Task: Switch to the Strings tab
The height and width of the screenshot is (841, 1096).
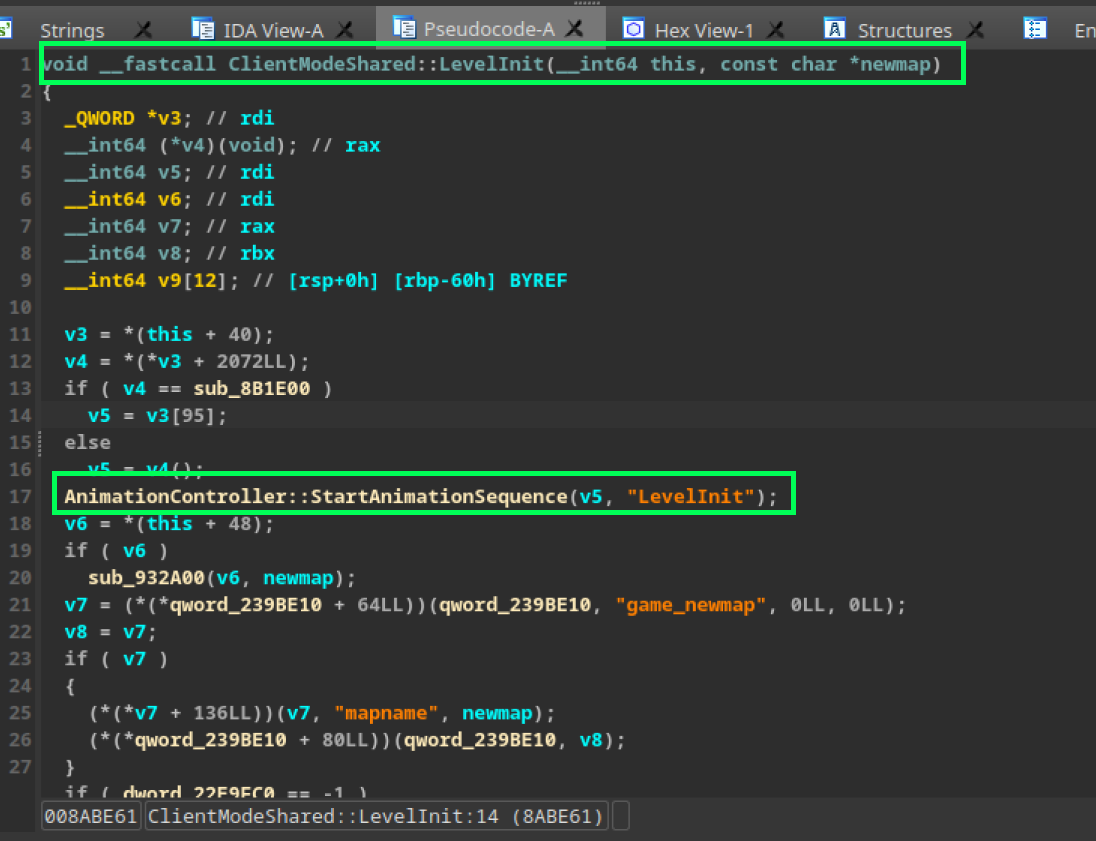Action: pyautogui.click(x=72, y=30)
